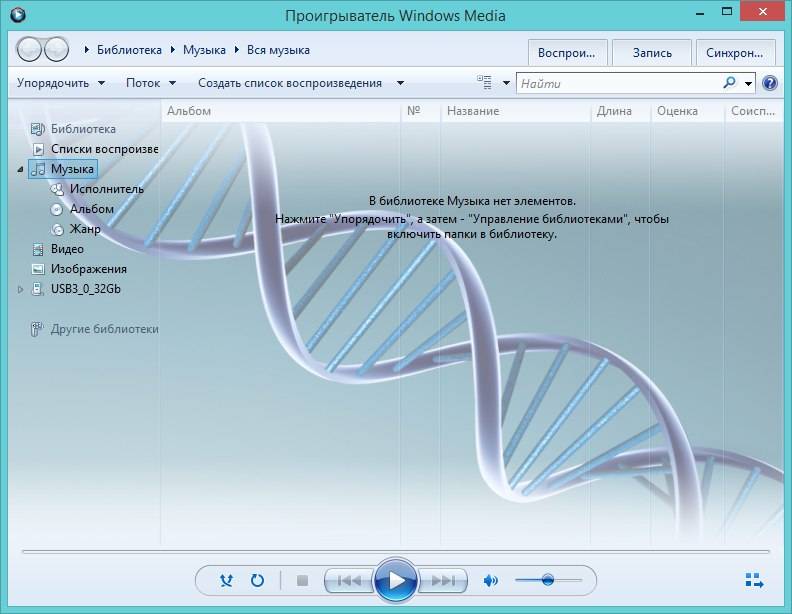Open Изображения library in sidebar

click(88, 269)
